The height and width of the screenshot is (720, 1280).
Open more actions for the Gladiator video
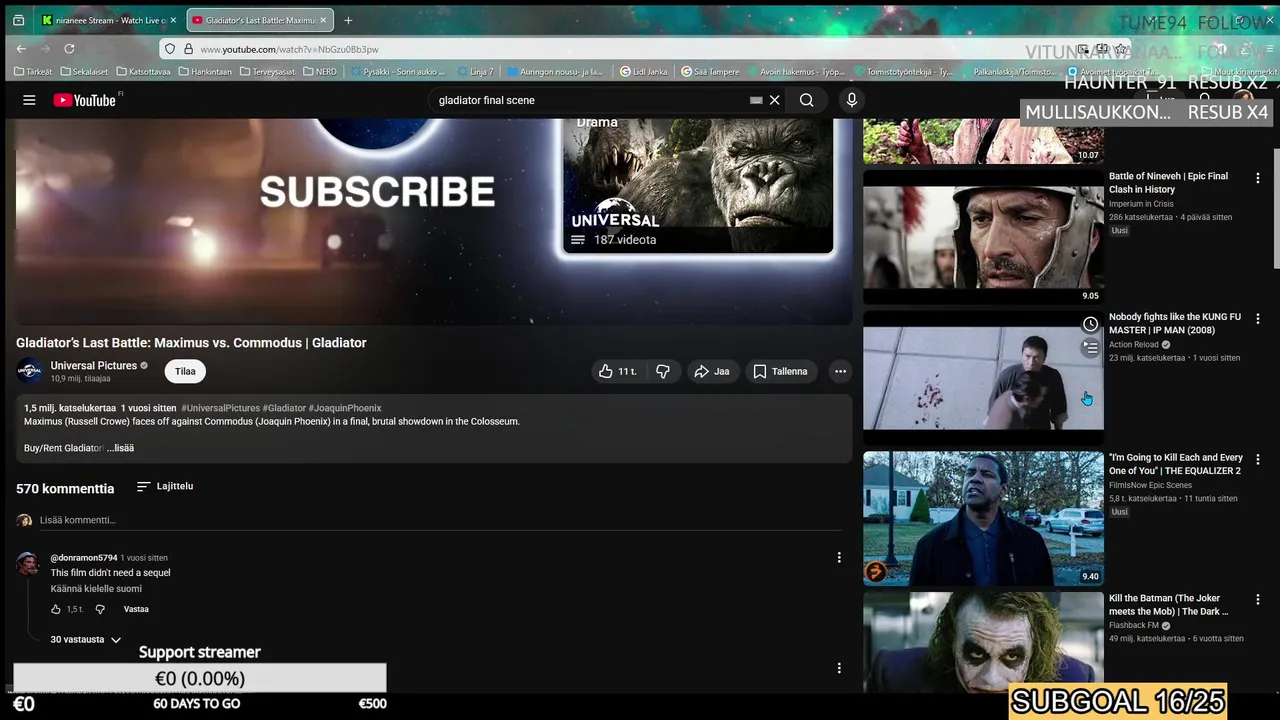point(840,371)
